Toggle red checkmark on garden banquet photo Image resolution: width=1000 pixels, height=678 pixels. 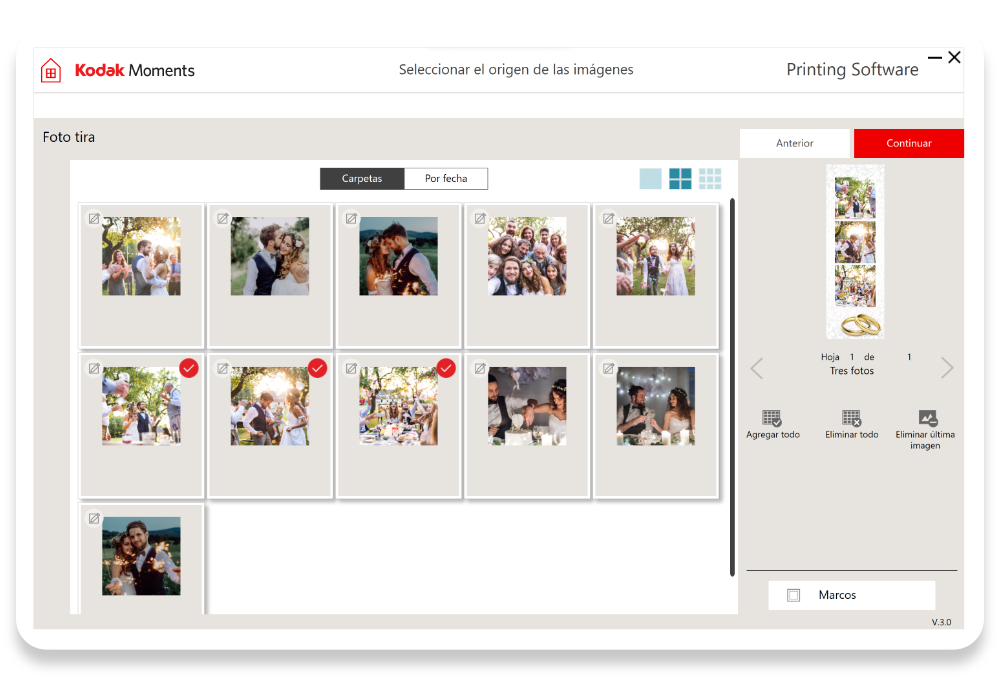pos(446,368)
